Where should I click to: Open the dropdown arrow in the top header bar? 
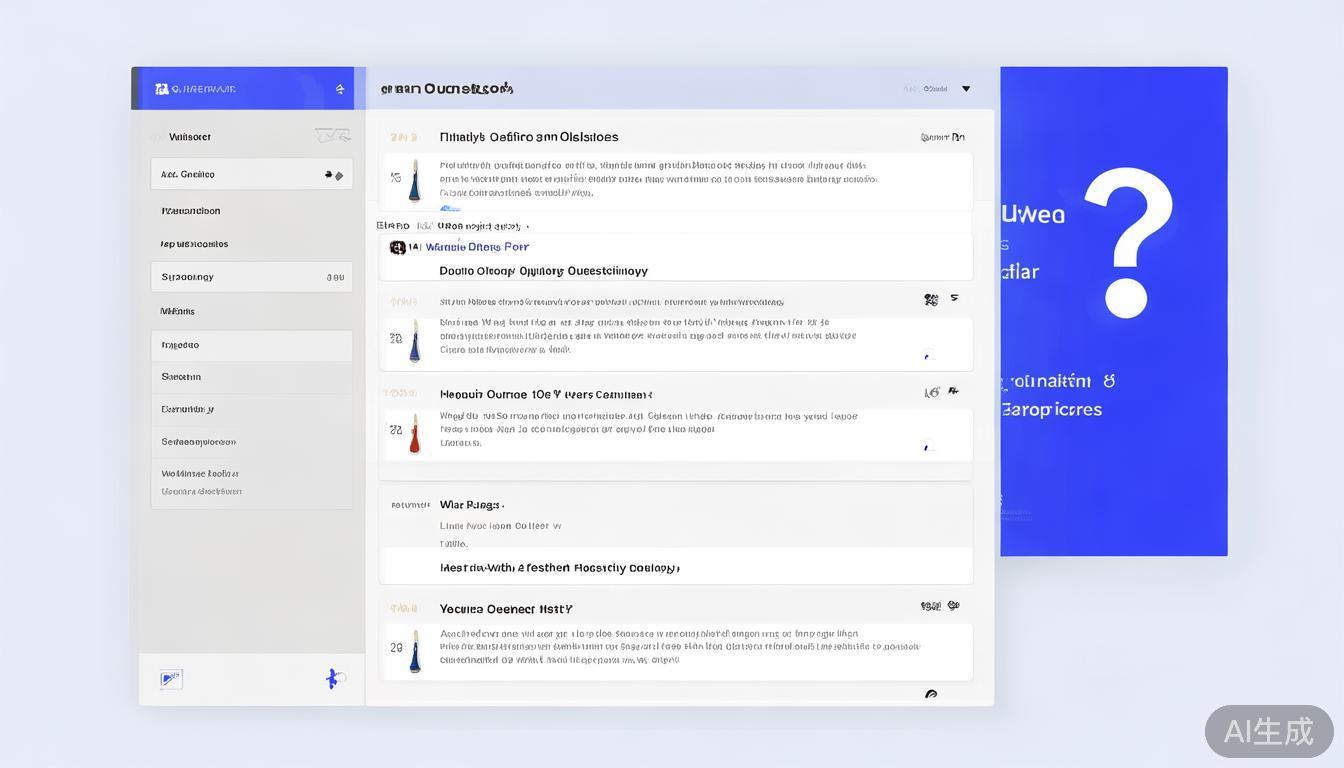(966, 89)
